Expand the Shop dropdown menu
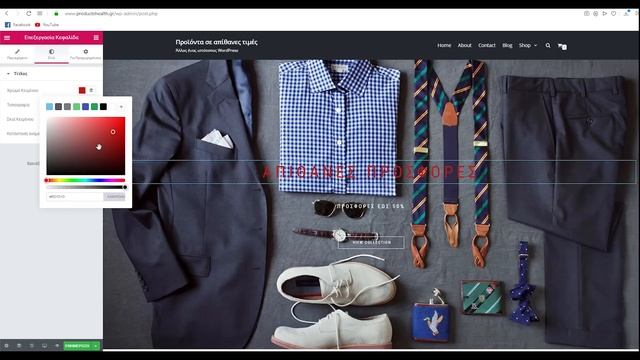 (x=528, y=45)
